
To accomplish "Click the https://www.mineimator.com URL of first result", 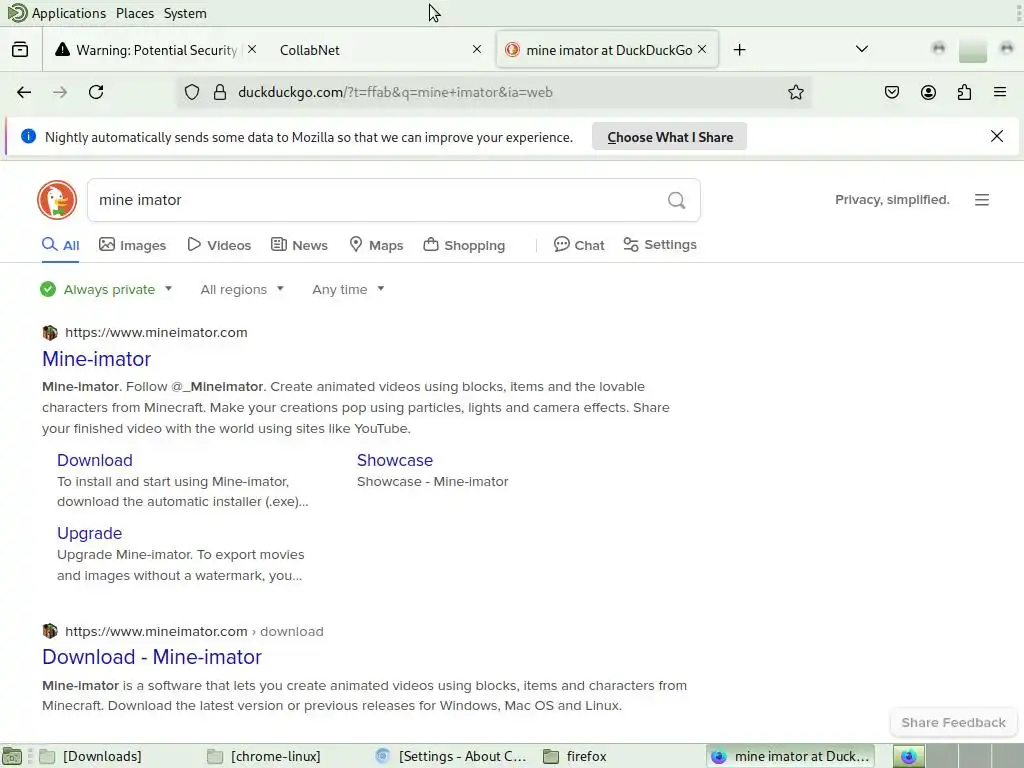I will click(156, 332).
